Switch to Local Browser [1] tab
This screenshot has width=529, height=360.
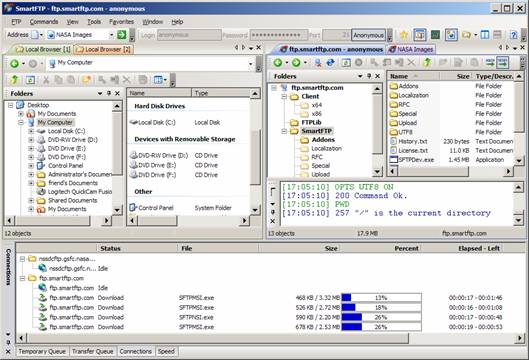coord(43,50)
